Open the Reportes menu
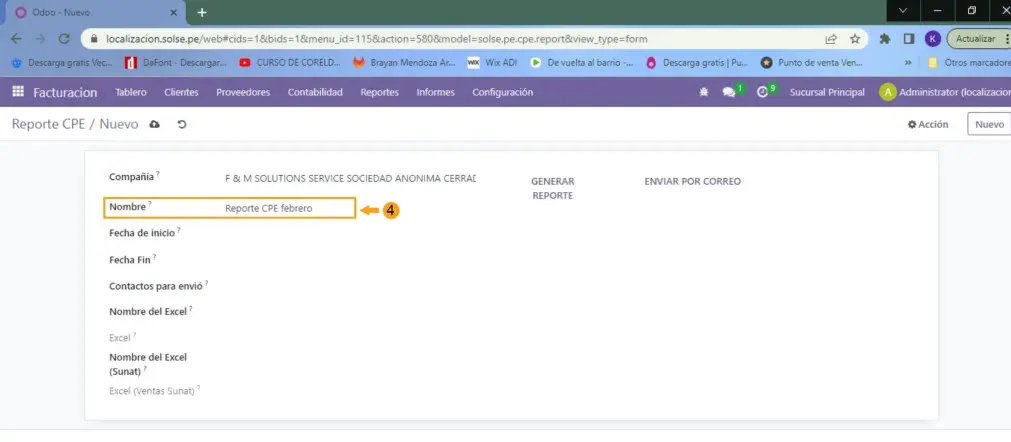 coord(379,92)
